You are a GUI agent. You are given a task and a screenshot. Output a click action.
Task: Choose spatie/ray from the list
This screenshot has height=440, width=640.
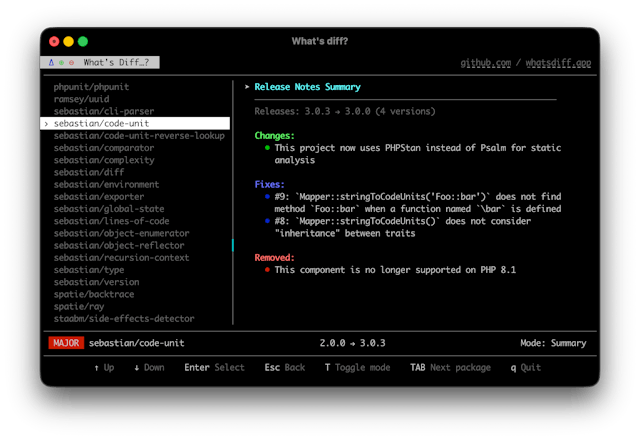click(x=79, y=306)
